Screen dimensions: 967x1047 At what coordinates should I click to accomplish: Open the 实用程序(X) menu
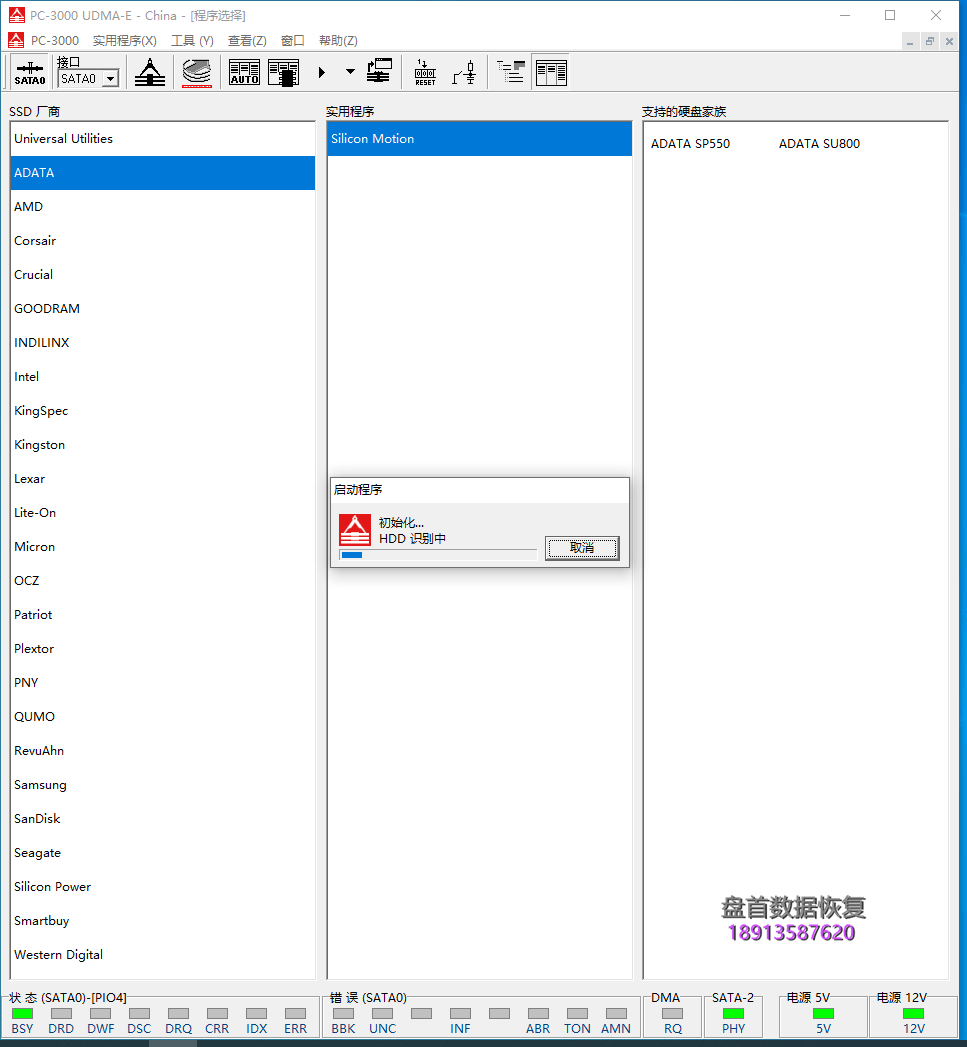(x=125, y=41)
